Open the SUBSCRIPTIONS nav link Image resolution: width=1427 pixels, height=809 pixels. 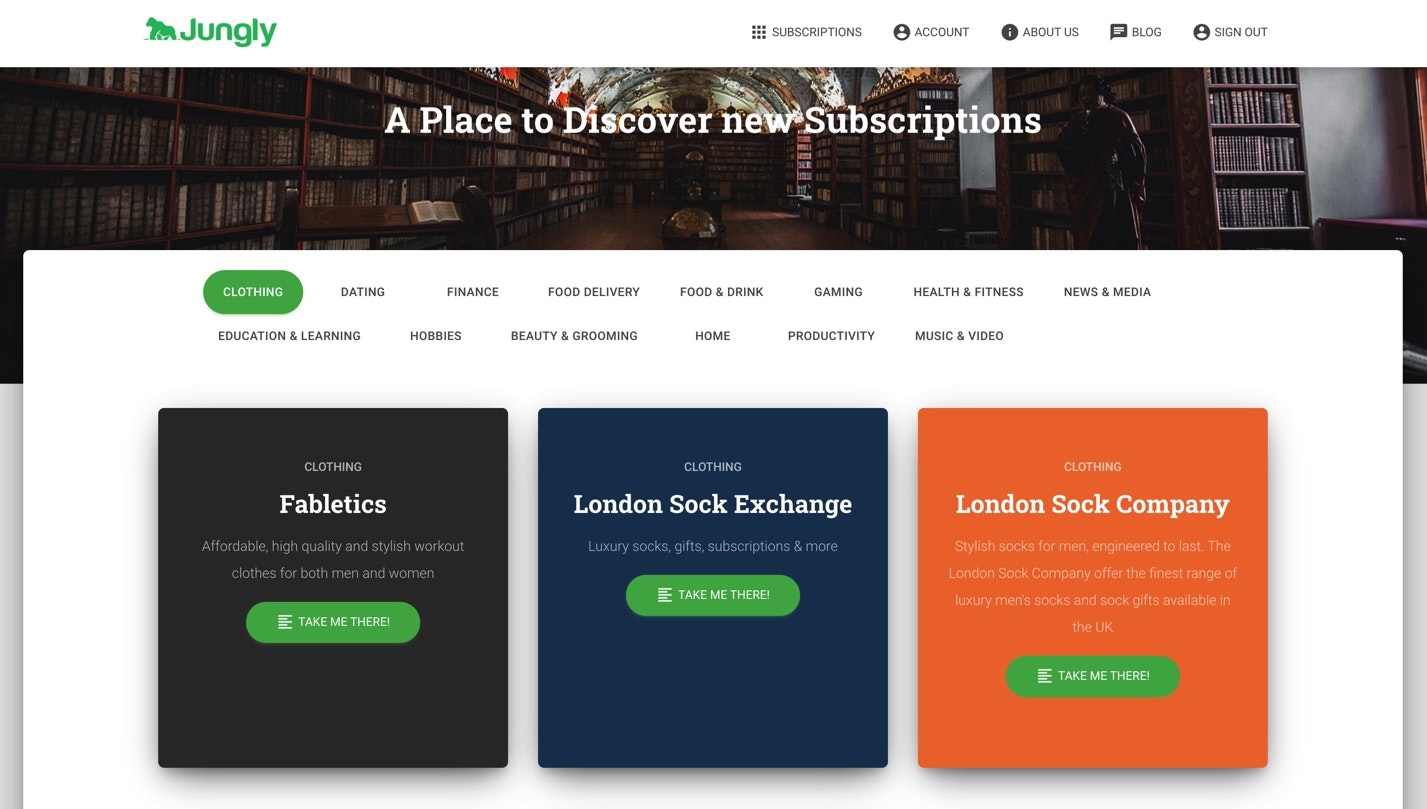(816, 32)
